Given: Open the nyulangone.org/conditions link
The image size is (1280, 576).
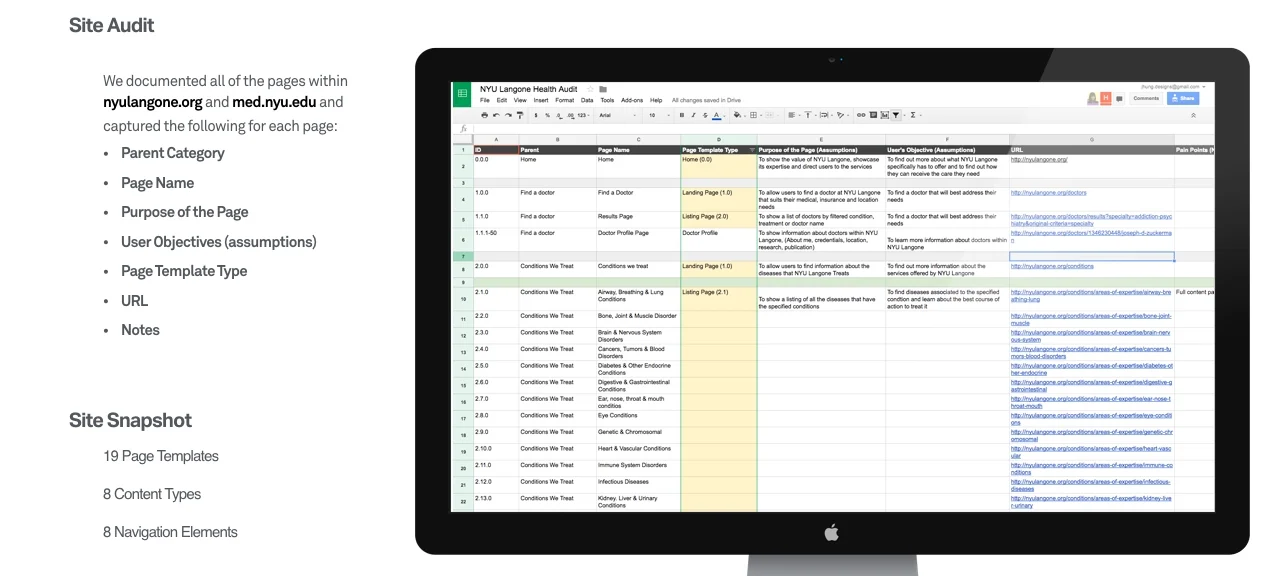Looking at the screenshot, I should click(x=1052, y=267).
